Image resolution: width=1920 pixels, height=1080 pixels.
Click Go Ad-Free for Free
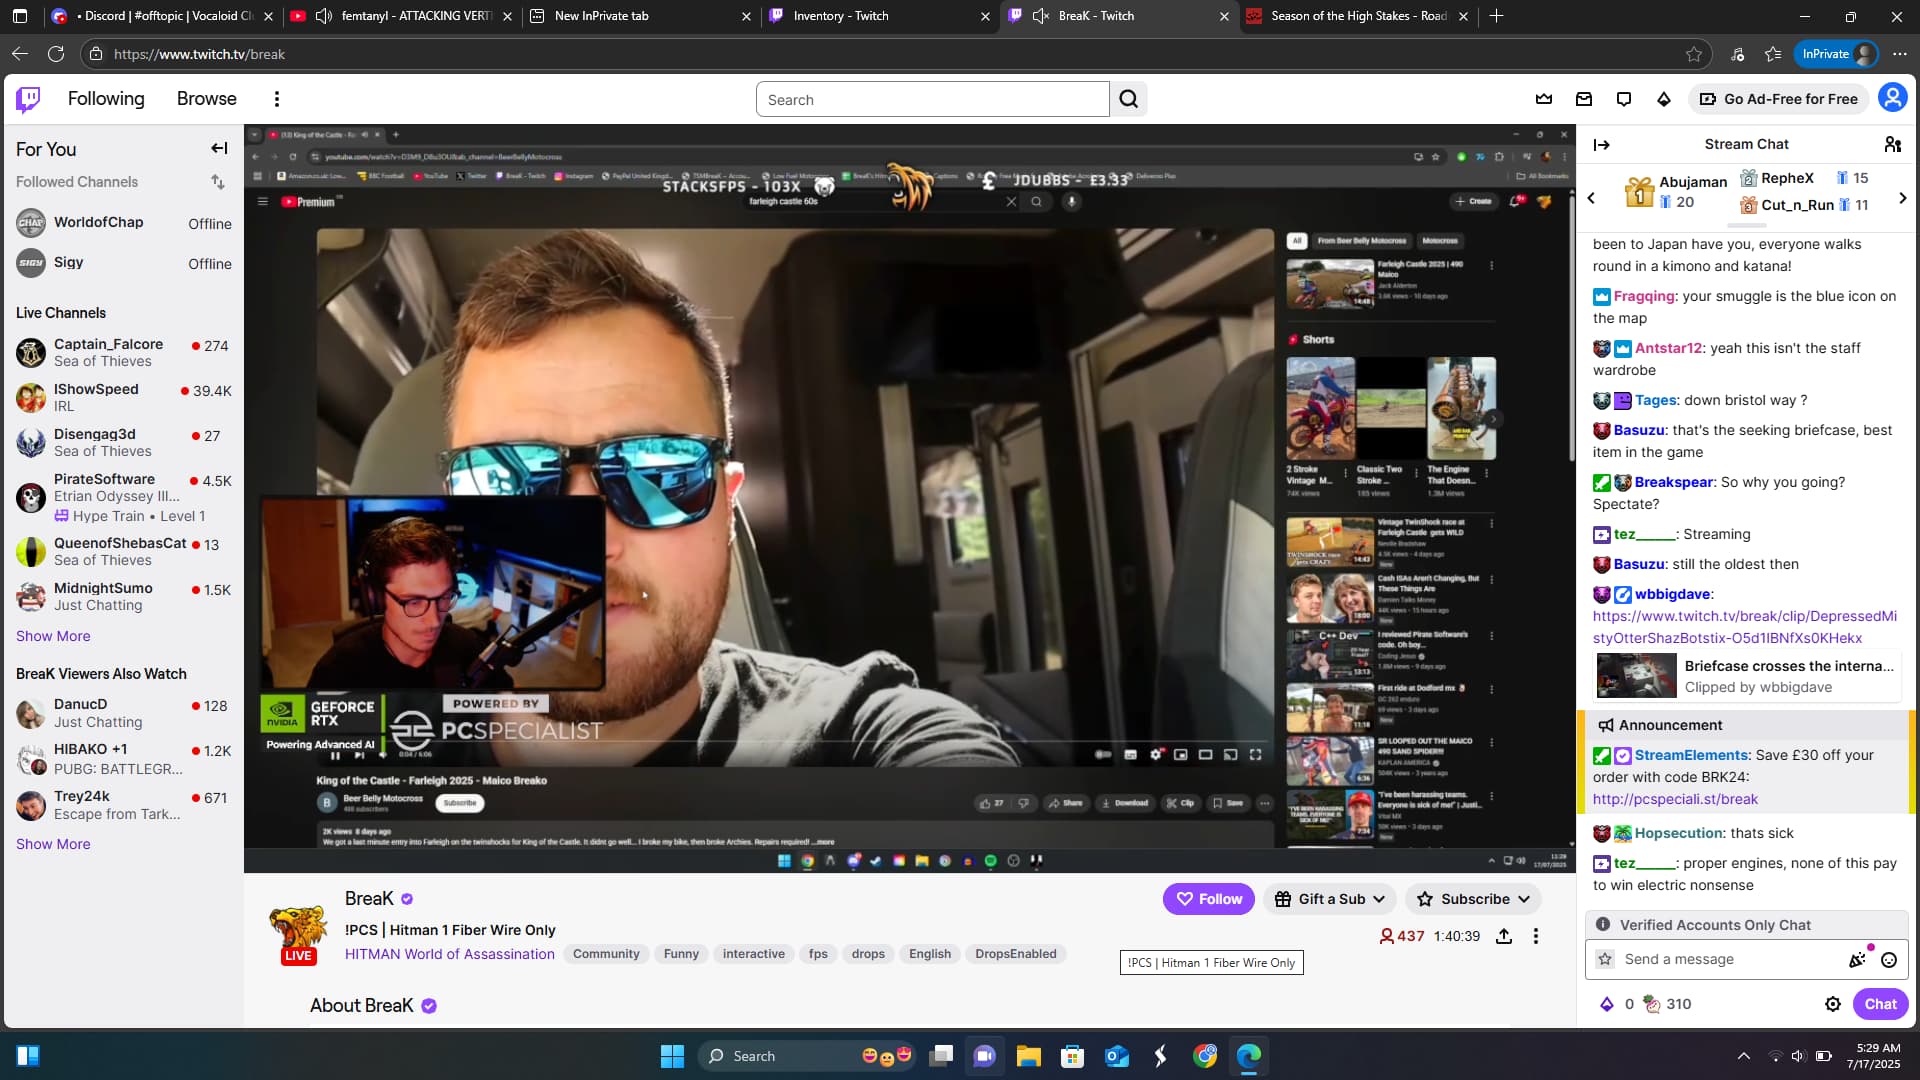pos(1779,99)
